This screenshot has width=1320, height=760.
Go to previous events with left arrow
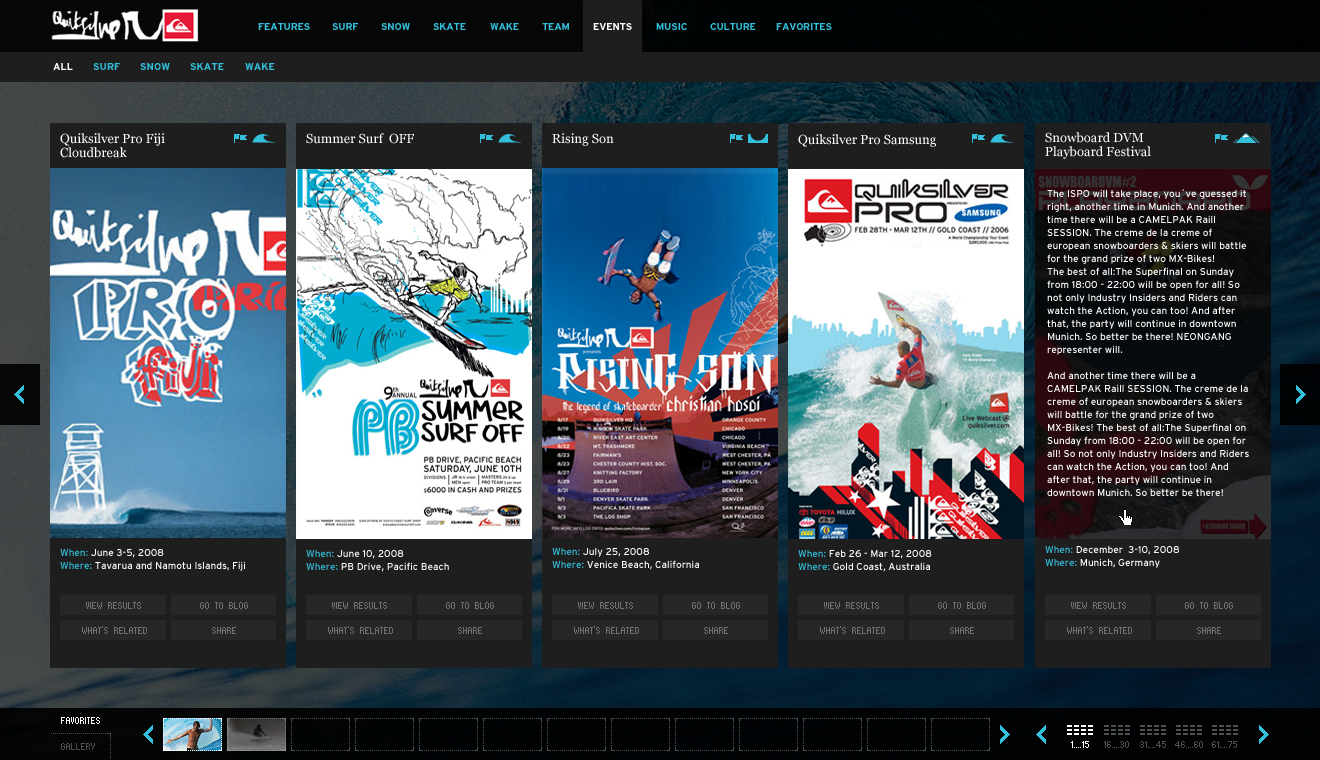click(x=20, y=395)
